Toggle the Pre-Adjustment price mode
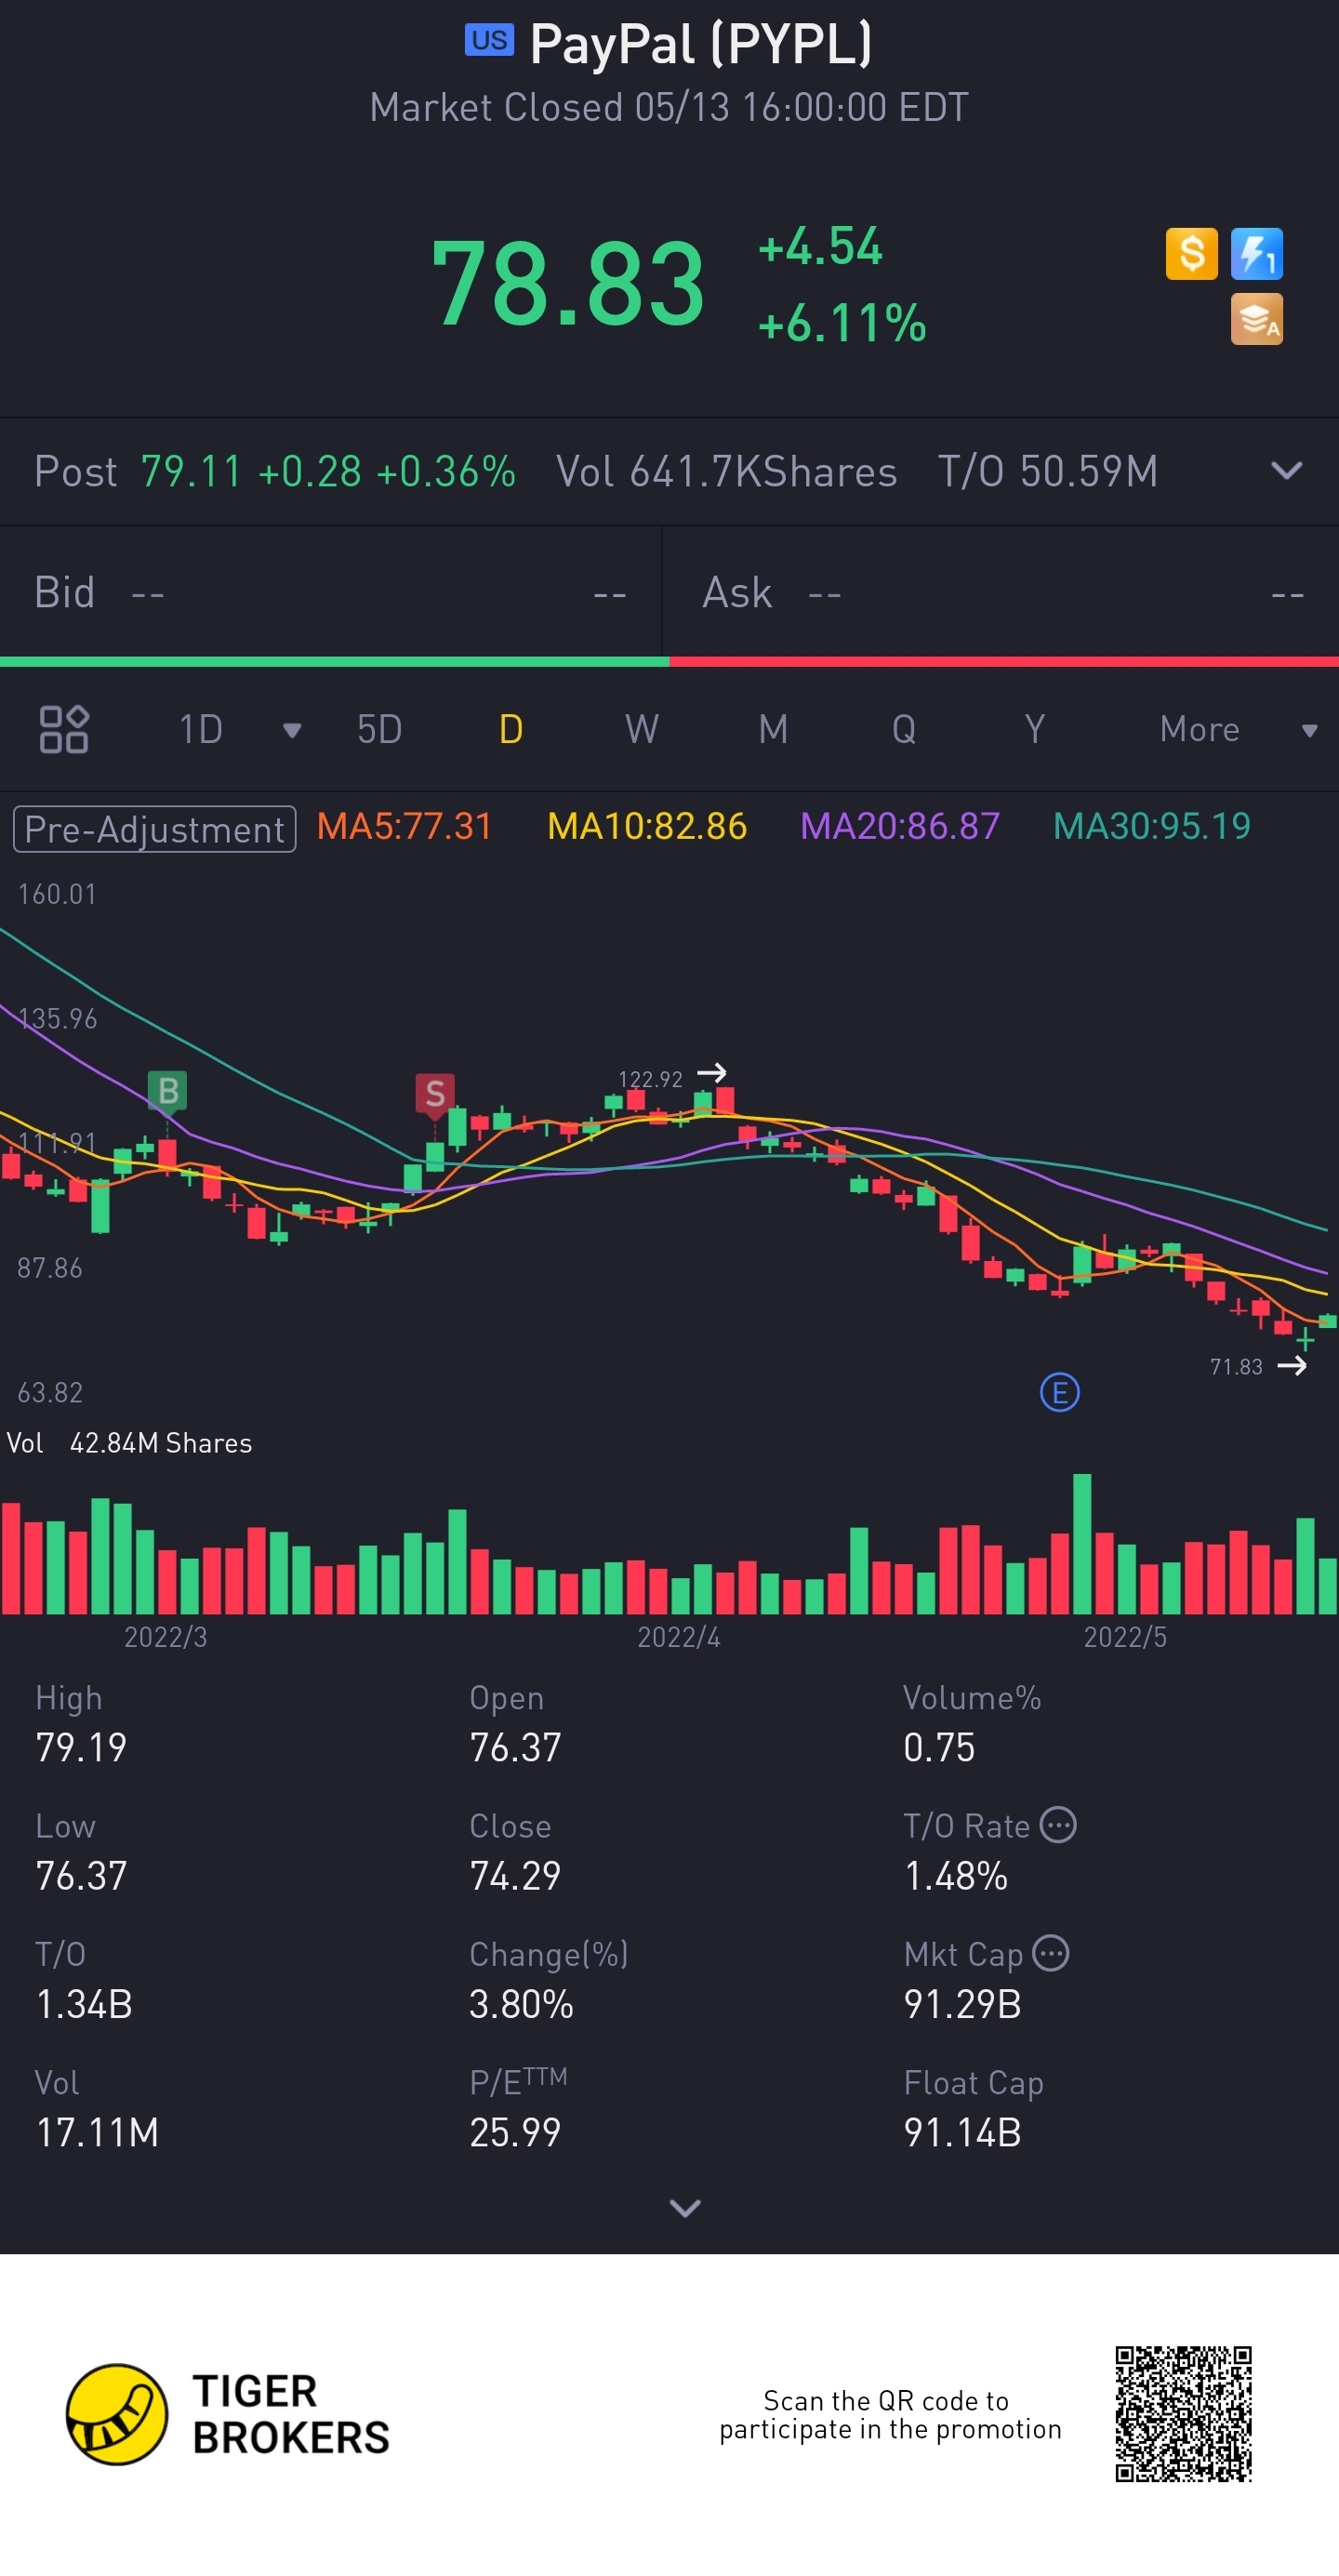This screenshot has height=2576, width=1339. 155,829
